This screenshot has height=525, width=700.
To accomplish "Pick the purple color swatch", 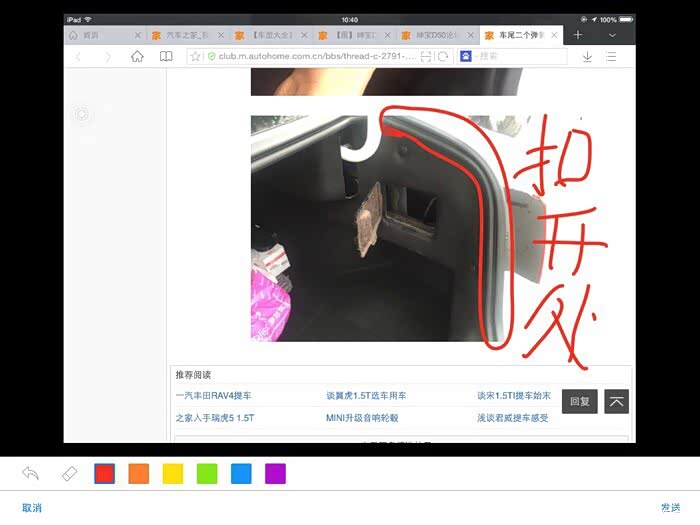I will [275, 473].
